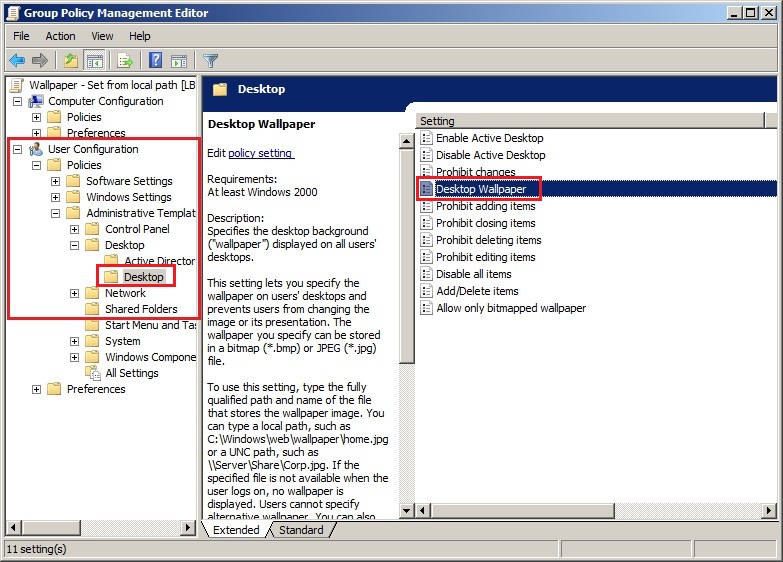Click the Export List toolbar icon
The height and width of the screenshot is (562, 783).
[125, 60]
